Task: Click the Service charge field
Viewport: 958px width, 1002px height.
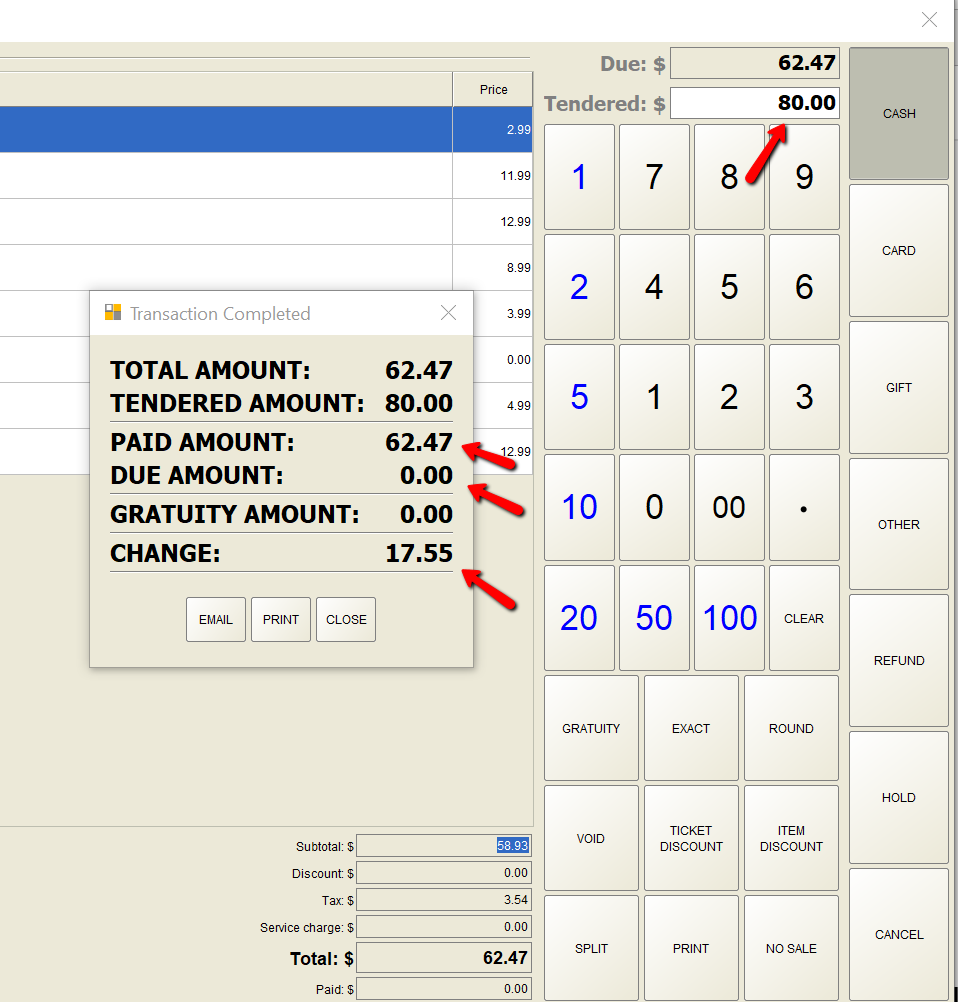Action: tap(444, 927)
